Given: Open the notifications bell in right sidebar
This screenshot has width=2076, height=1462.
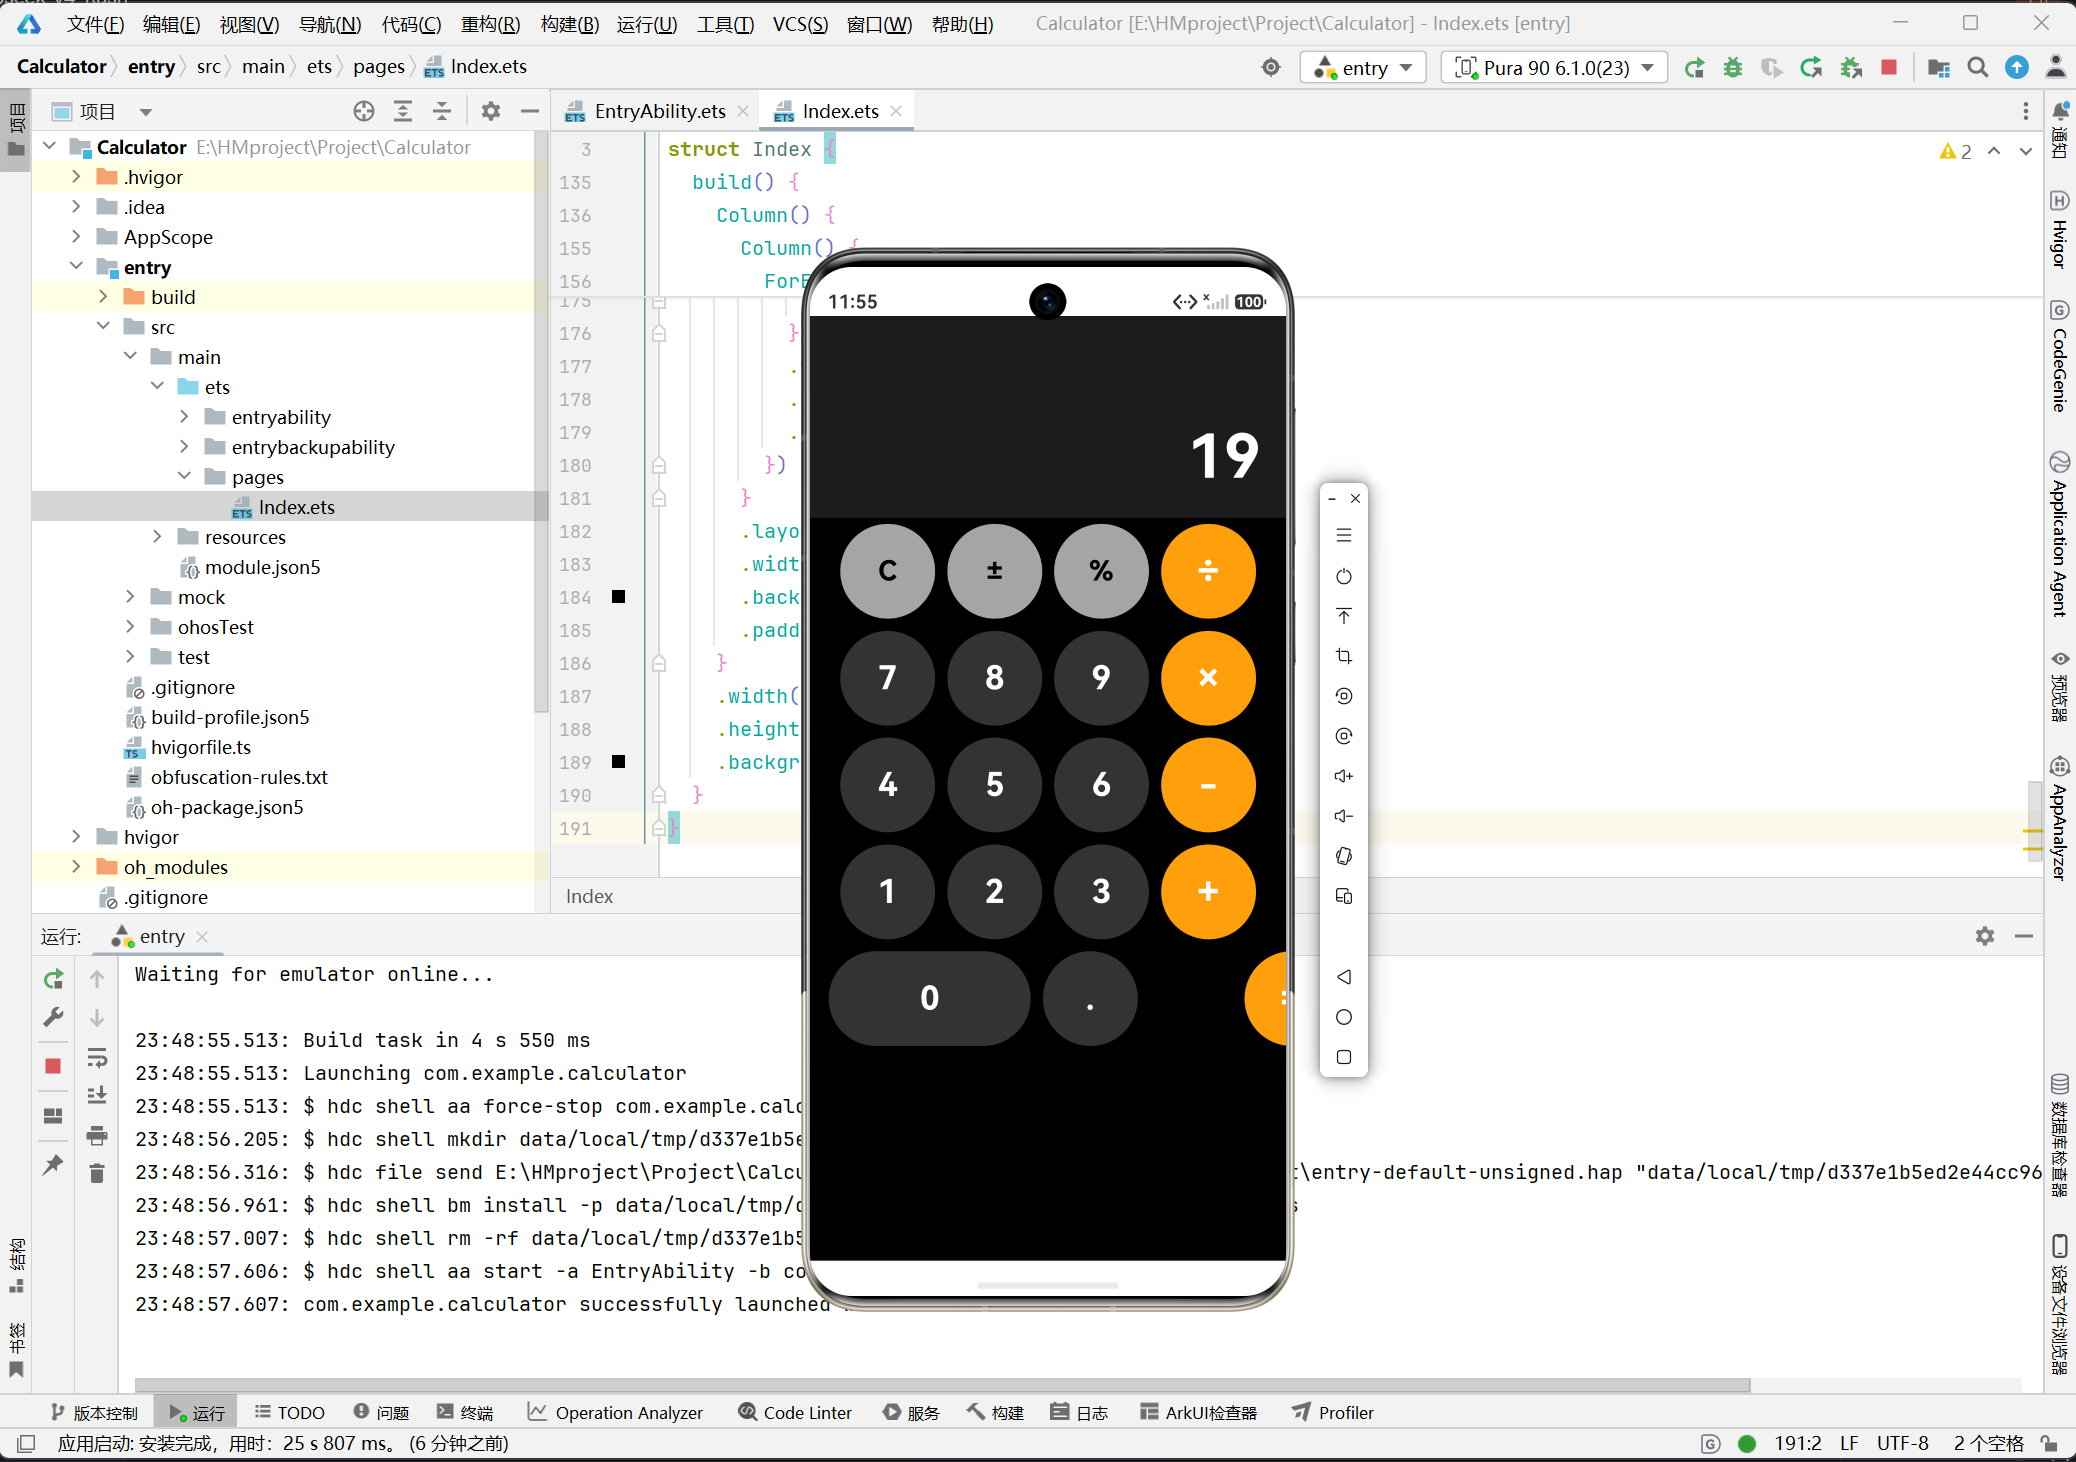Looking at the screenshot, I should tap(2060, 111).
